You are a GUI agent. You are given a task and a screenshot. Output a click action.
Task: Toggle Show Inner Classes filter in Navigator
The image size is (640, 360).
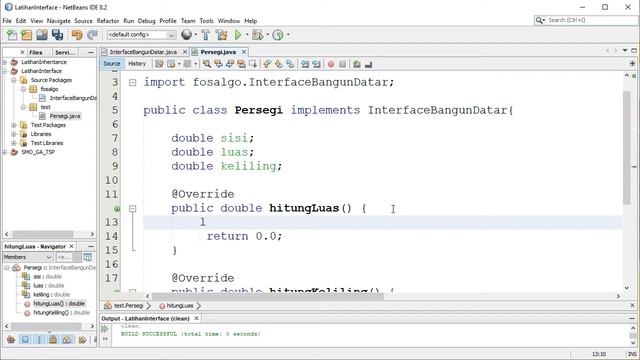(x=67, y=340)
